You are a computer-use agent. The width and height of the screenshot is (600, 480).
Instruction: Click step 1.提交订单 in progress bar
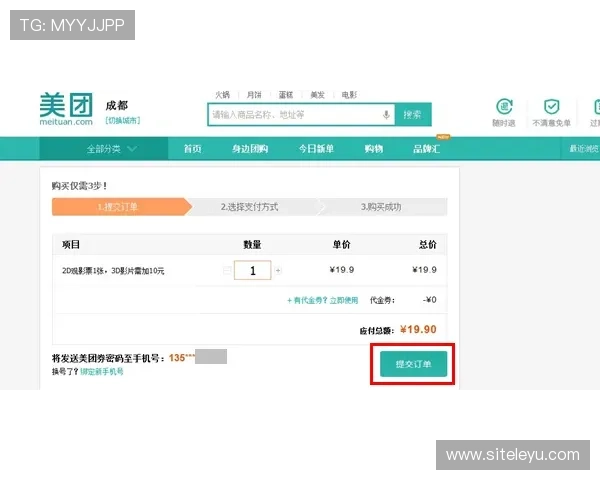point(122,207)
